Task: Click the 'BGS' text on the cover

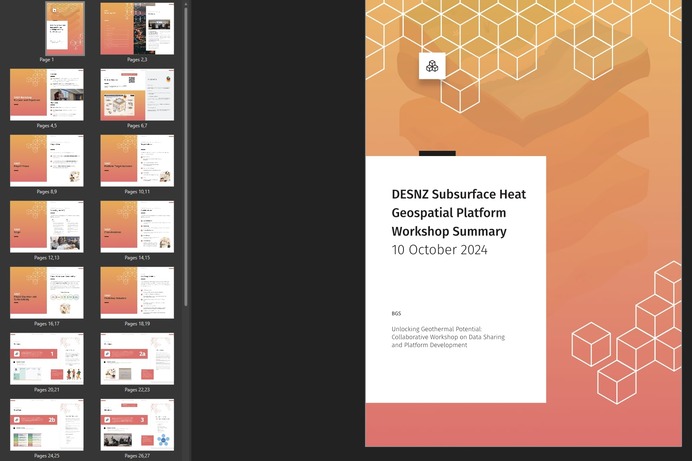Action: pyautogui.click(x=396, y=313)
